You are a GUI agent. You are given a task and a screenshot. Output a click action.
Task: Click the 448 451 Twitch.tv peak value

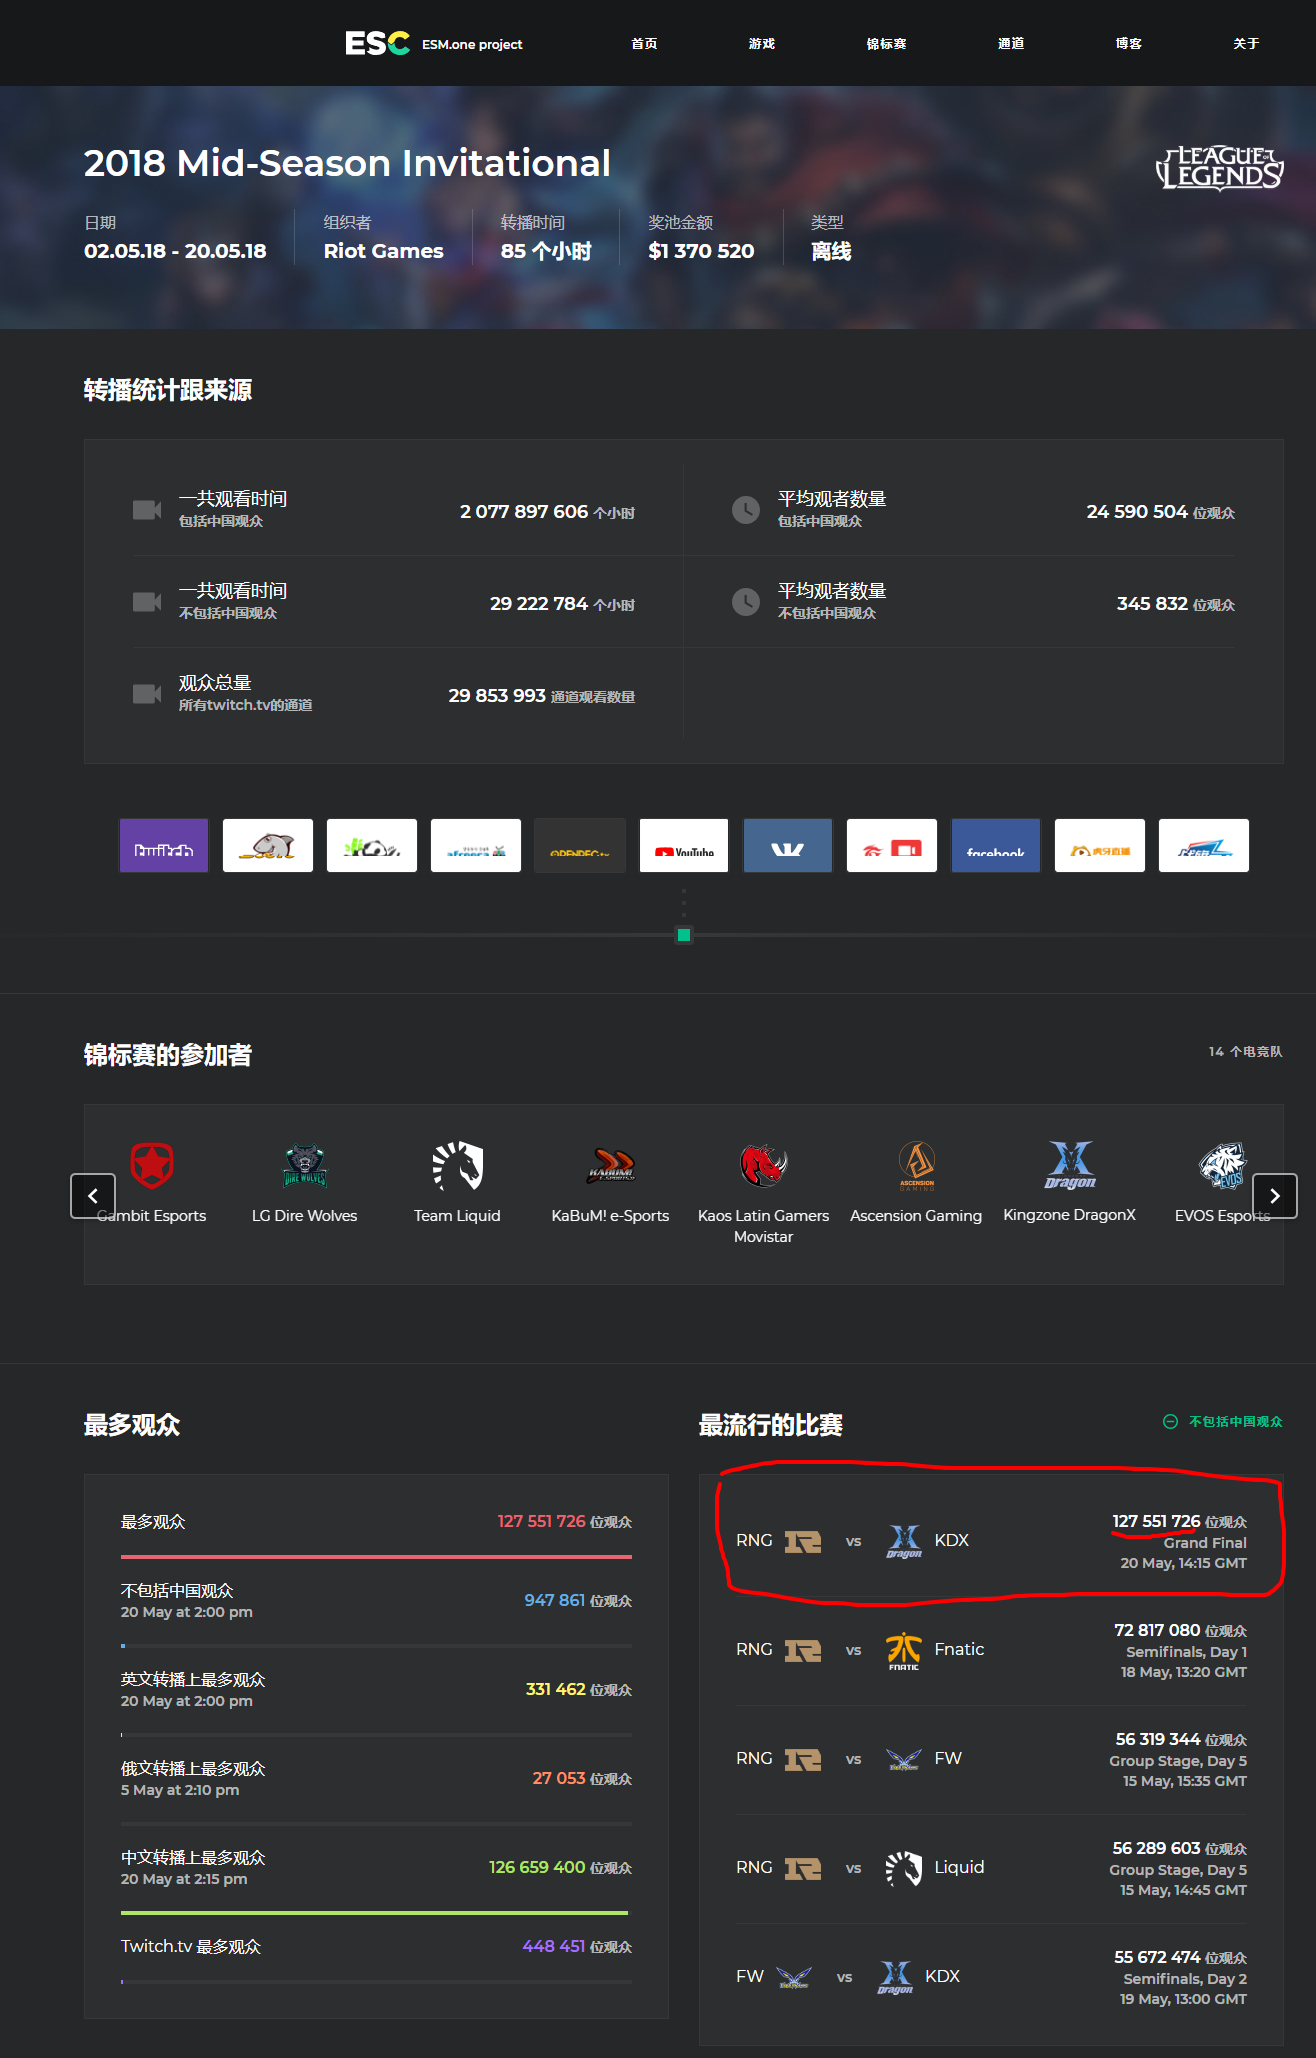tap(554, 1946)
